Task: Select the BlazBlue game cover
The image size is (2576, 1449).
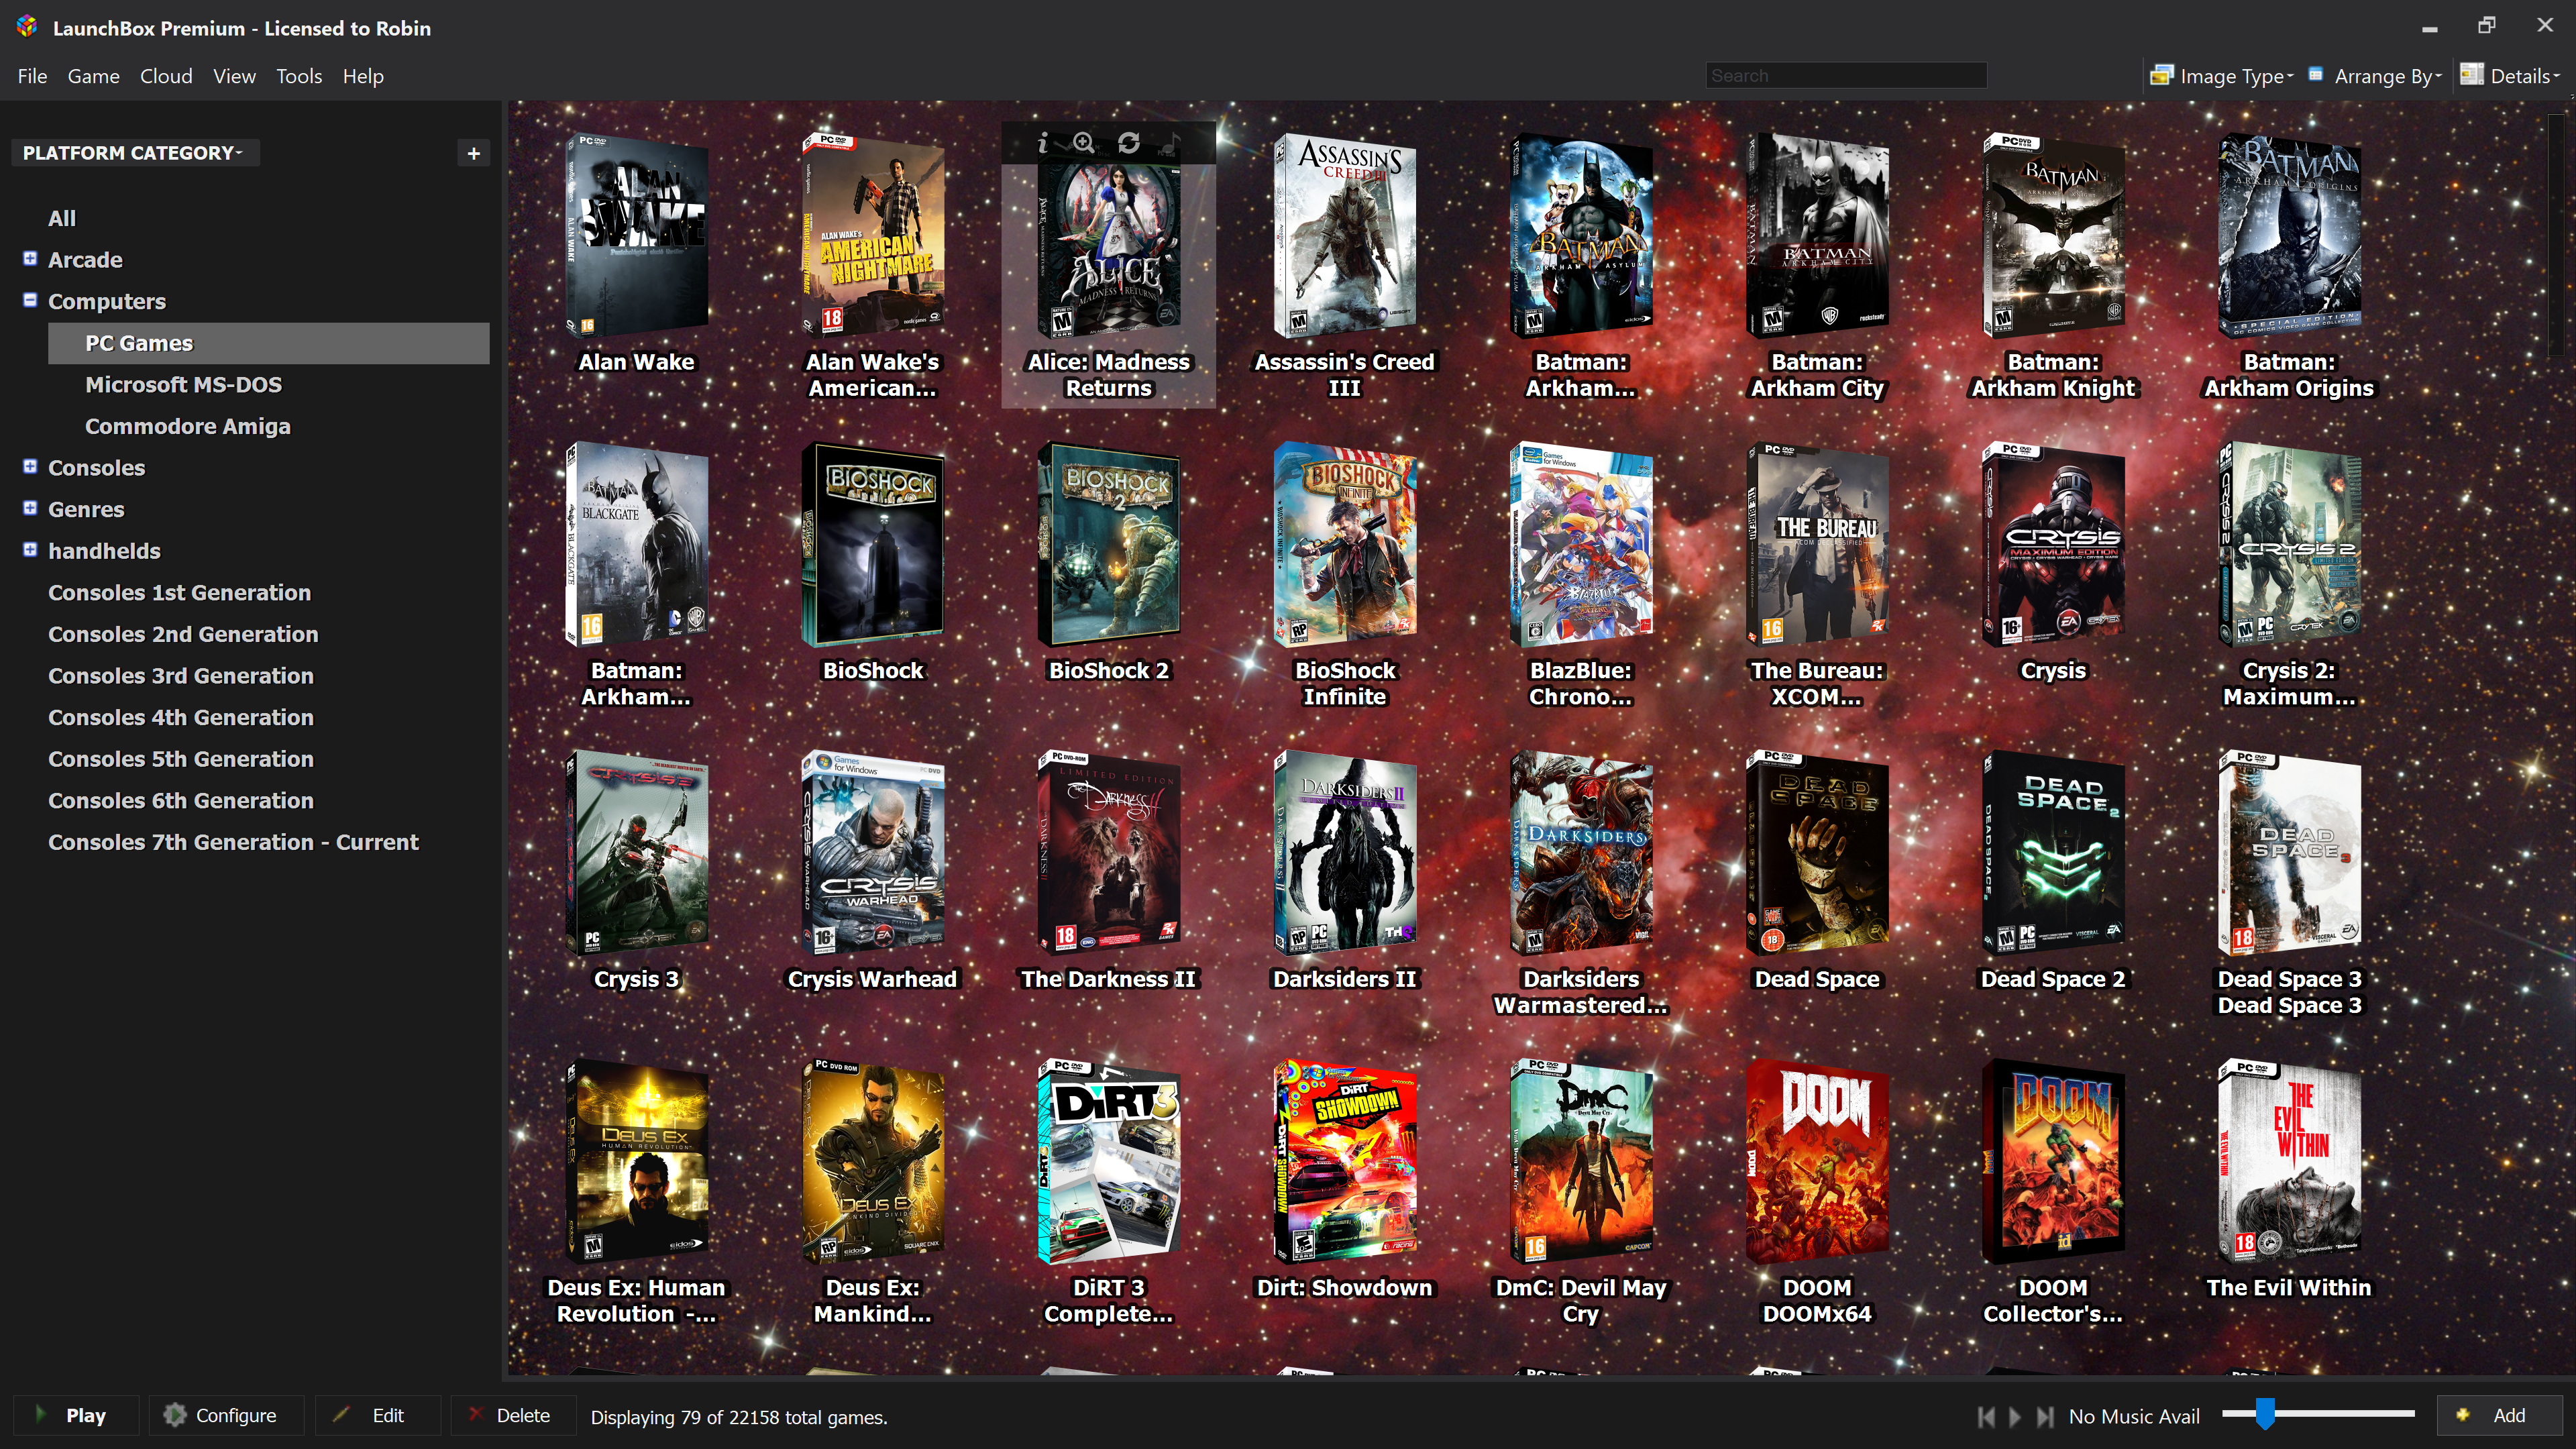Action: (x=1581, y=545)
